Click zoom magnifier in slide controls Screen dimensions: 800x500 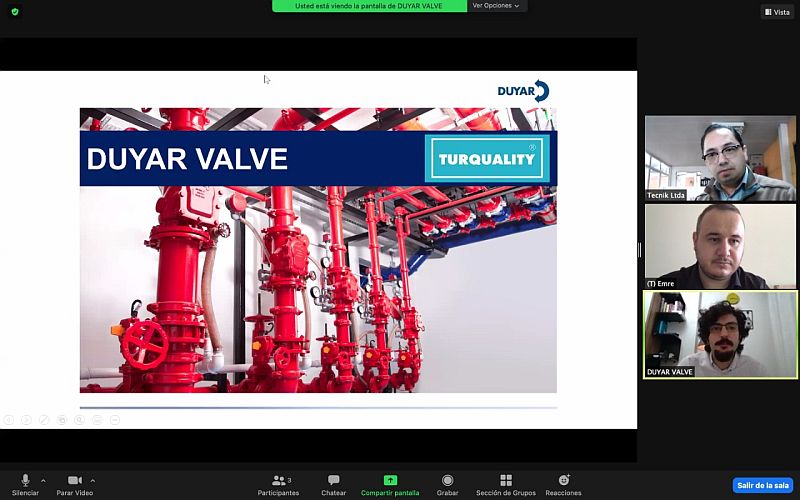point(80,420)
